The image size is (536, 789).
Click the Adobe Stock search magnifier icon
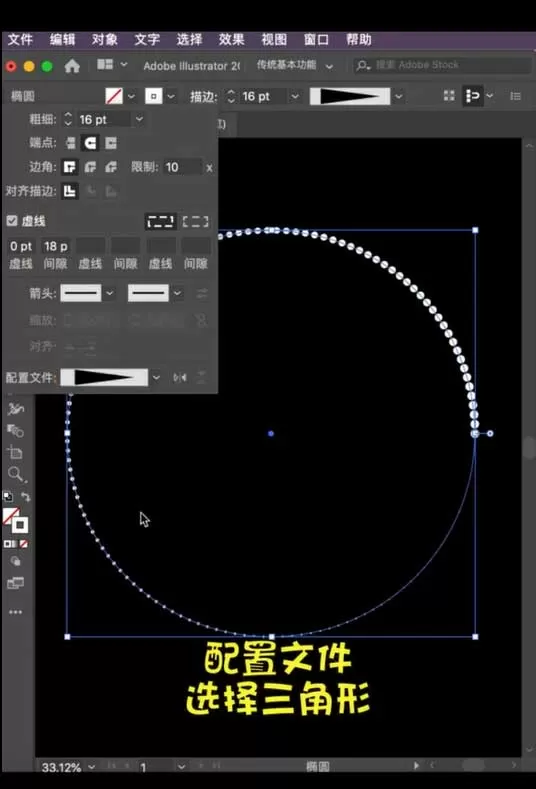point(363,65)
